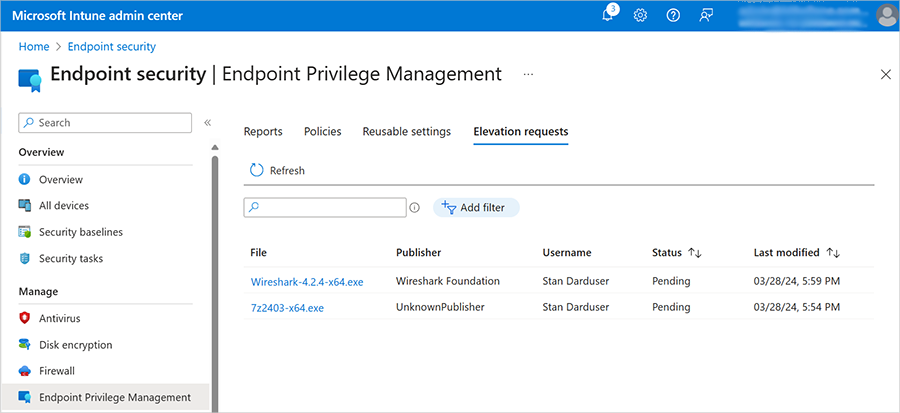Open Firewall in sidebar

click(x=57, y=371)
